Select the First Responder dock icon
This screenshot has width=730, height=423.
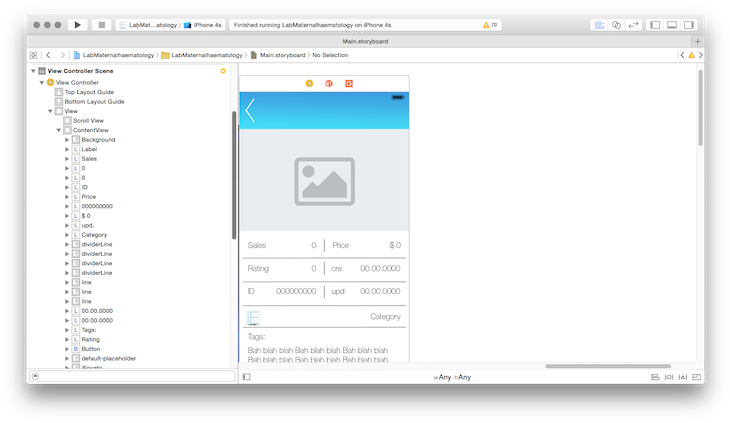[329, 83]
